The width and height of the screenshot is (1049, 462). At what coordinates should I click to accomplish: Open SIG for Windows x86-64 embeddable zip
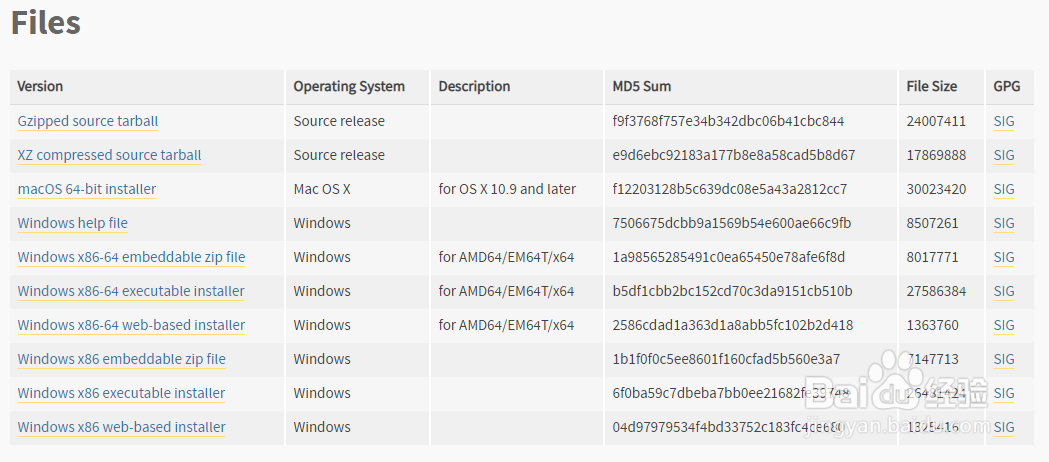coord(1004,257)
